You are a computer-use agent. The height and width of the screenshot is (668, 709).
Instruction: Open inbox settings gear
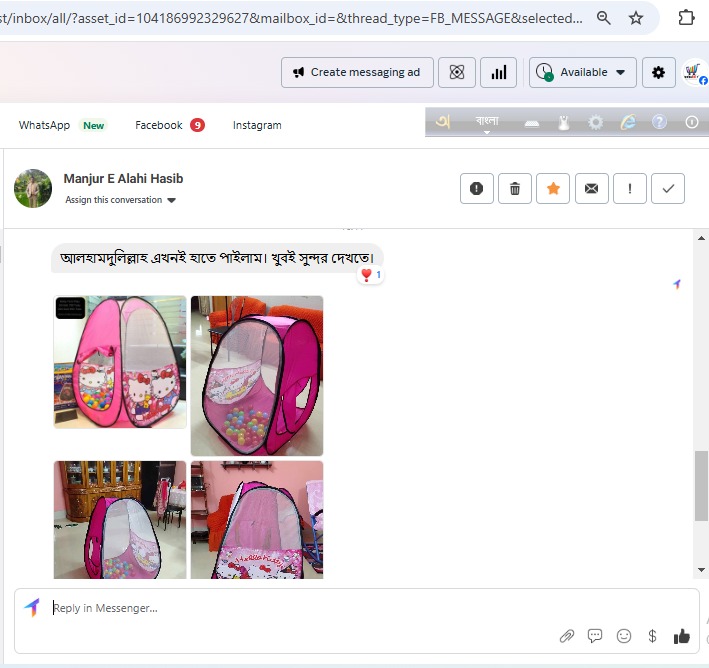pyautogui.click(x=657, y=72)
